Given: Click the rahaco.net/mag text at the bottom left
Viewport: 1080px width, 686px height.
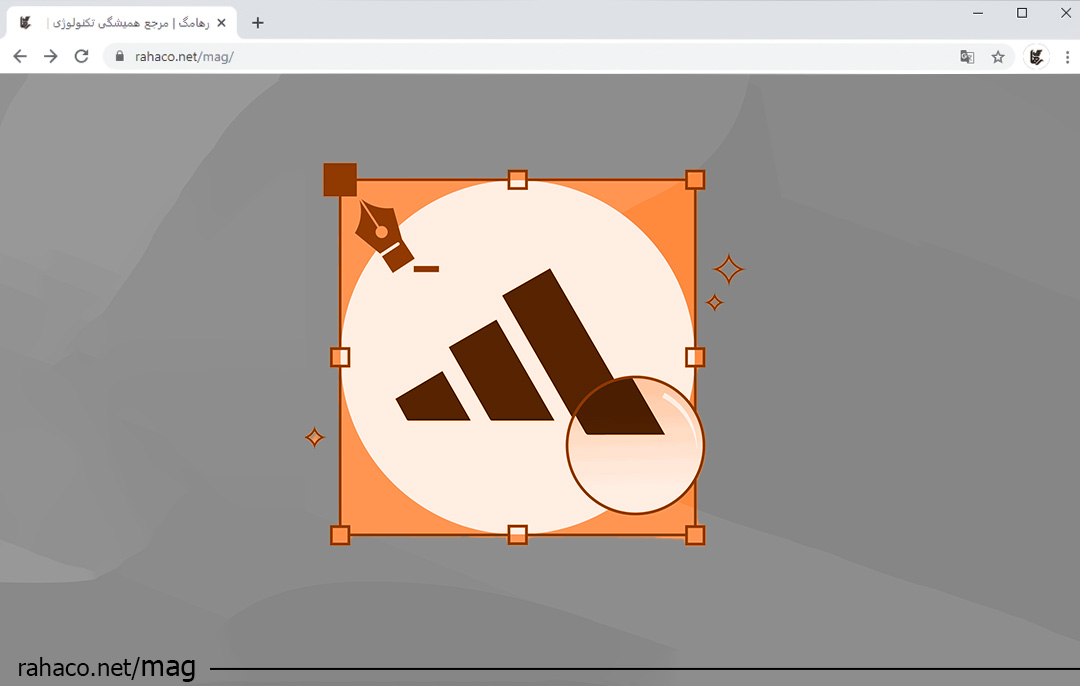Looking at the screenshot, I should pyautogui.click(x=106, y=667).
